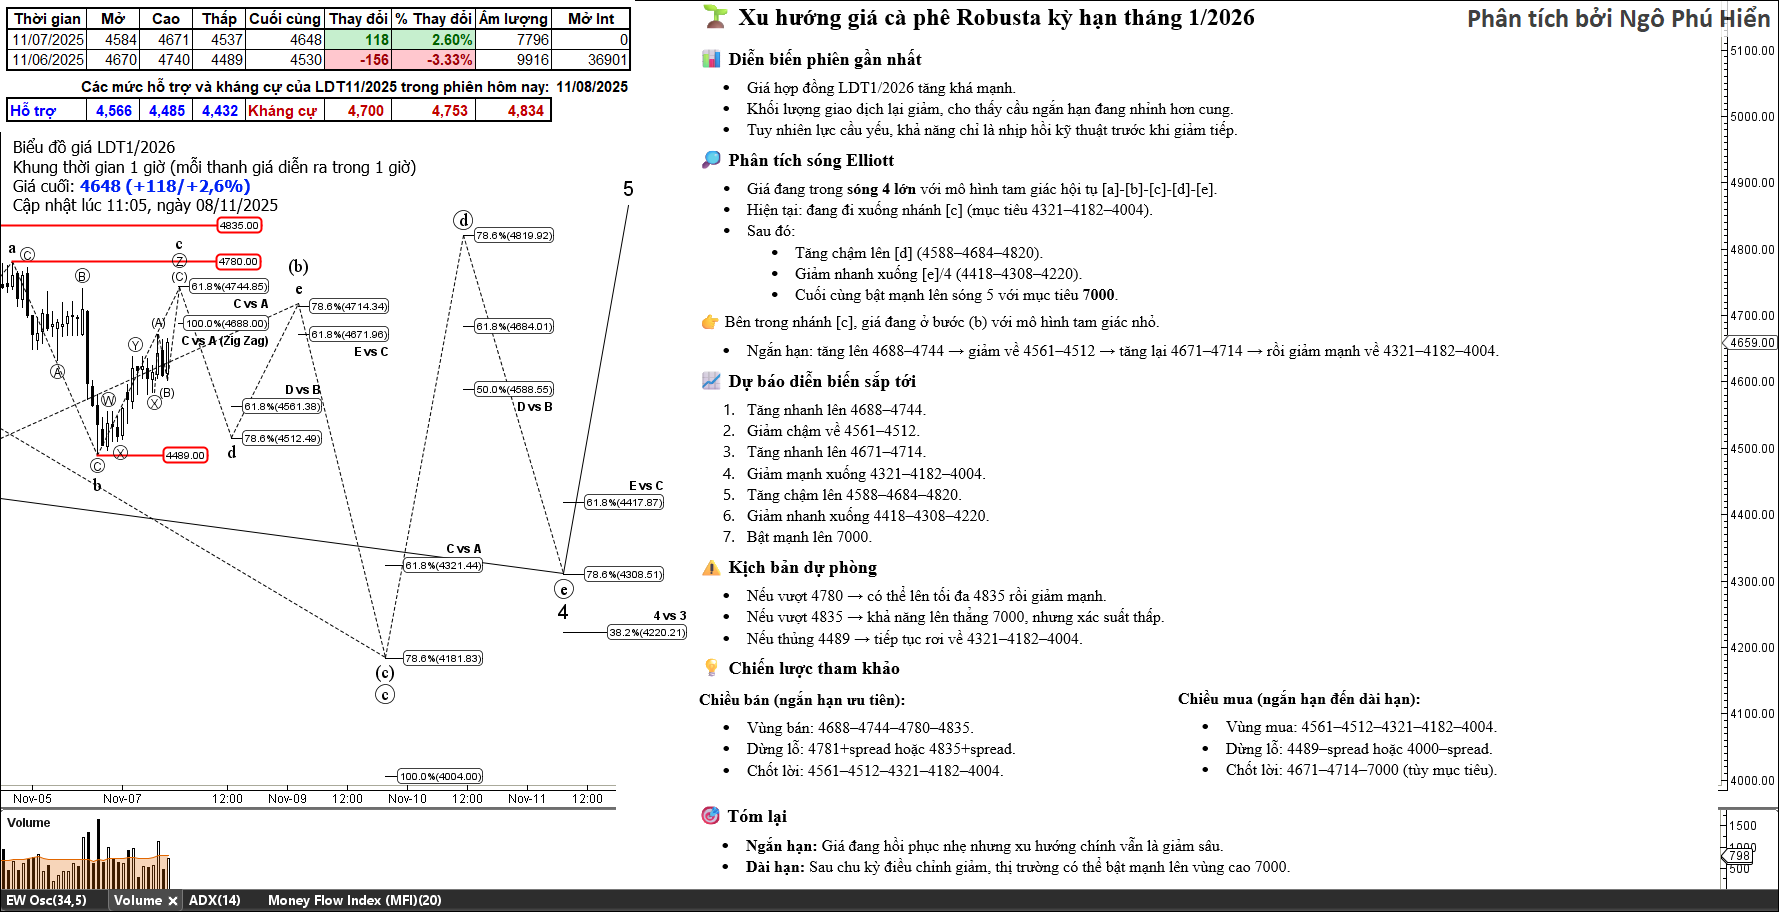This screenshot has height=912, width=1779.
Task: Click the target icon next to Tóm lại
Action: click(x=711, y=816)
